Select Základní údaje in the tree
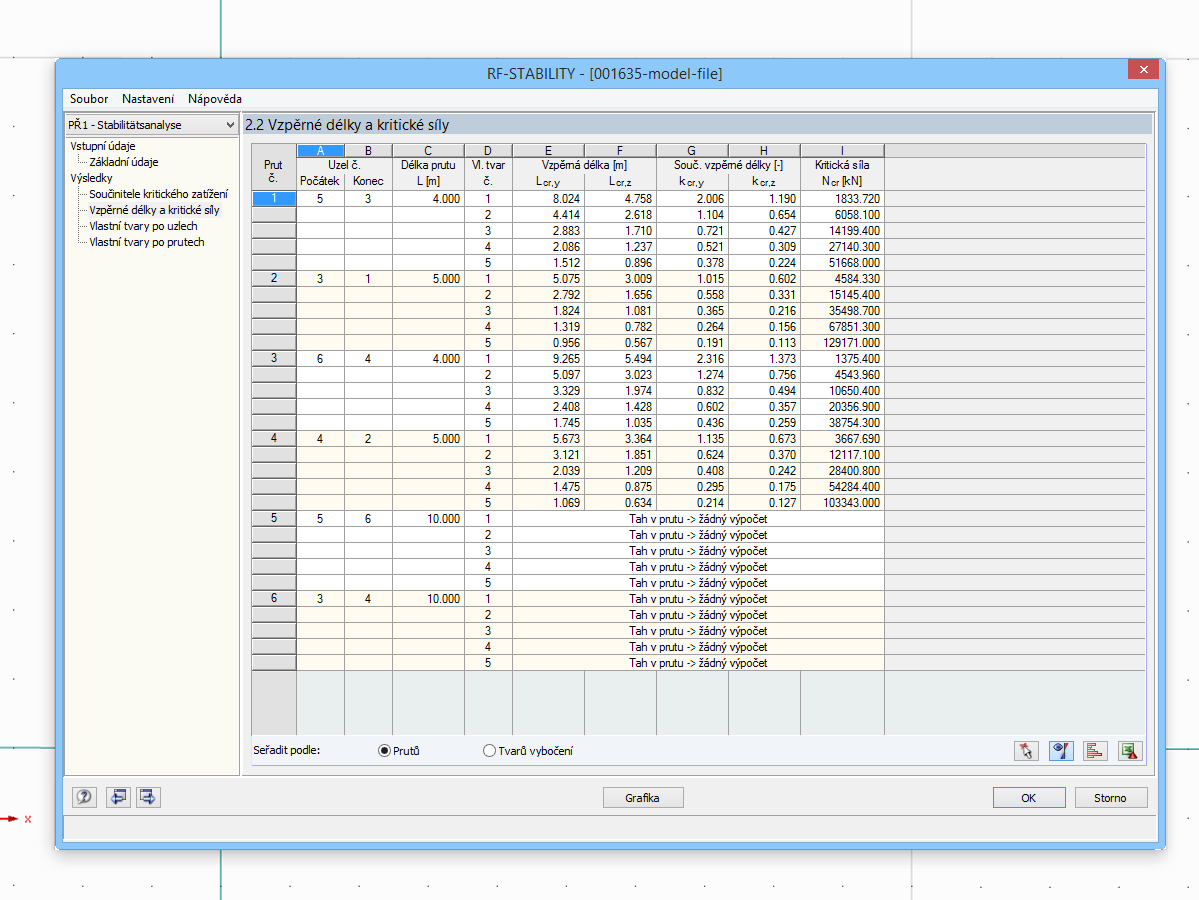 pyautogui.click(x=124, y=162)
